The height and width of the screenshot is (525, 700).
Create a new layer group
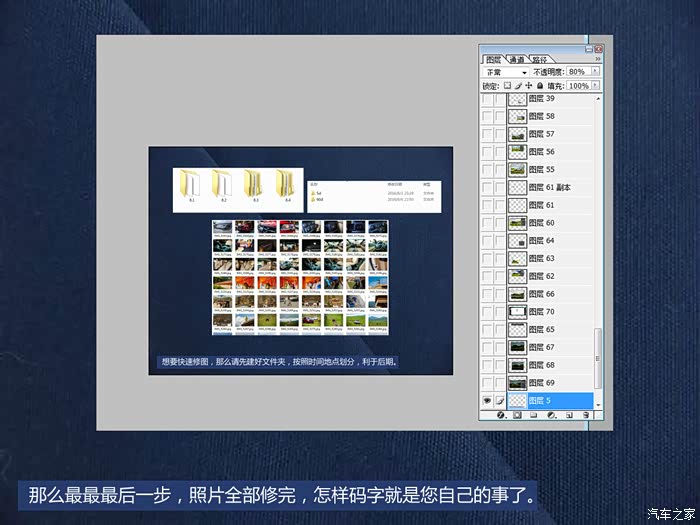pos(534,414)
